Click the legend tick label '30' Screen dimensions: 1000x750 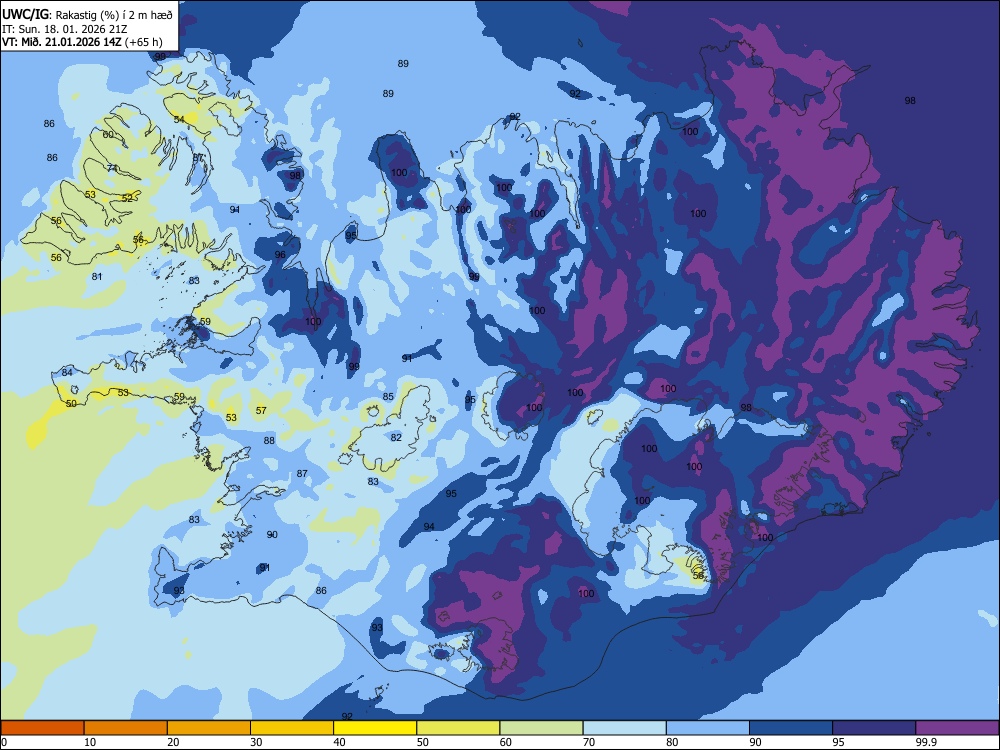[256, 742]
